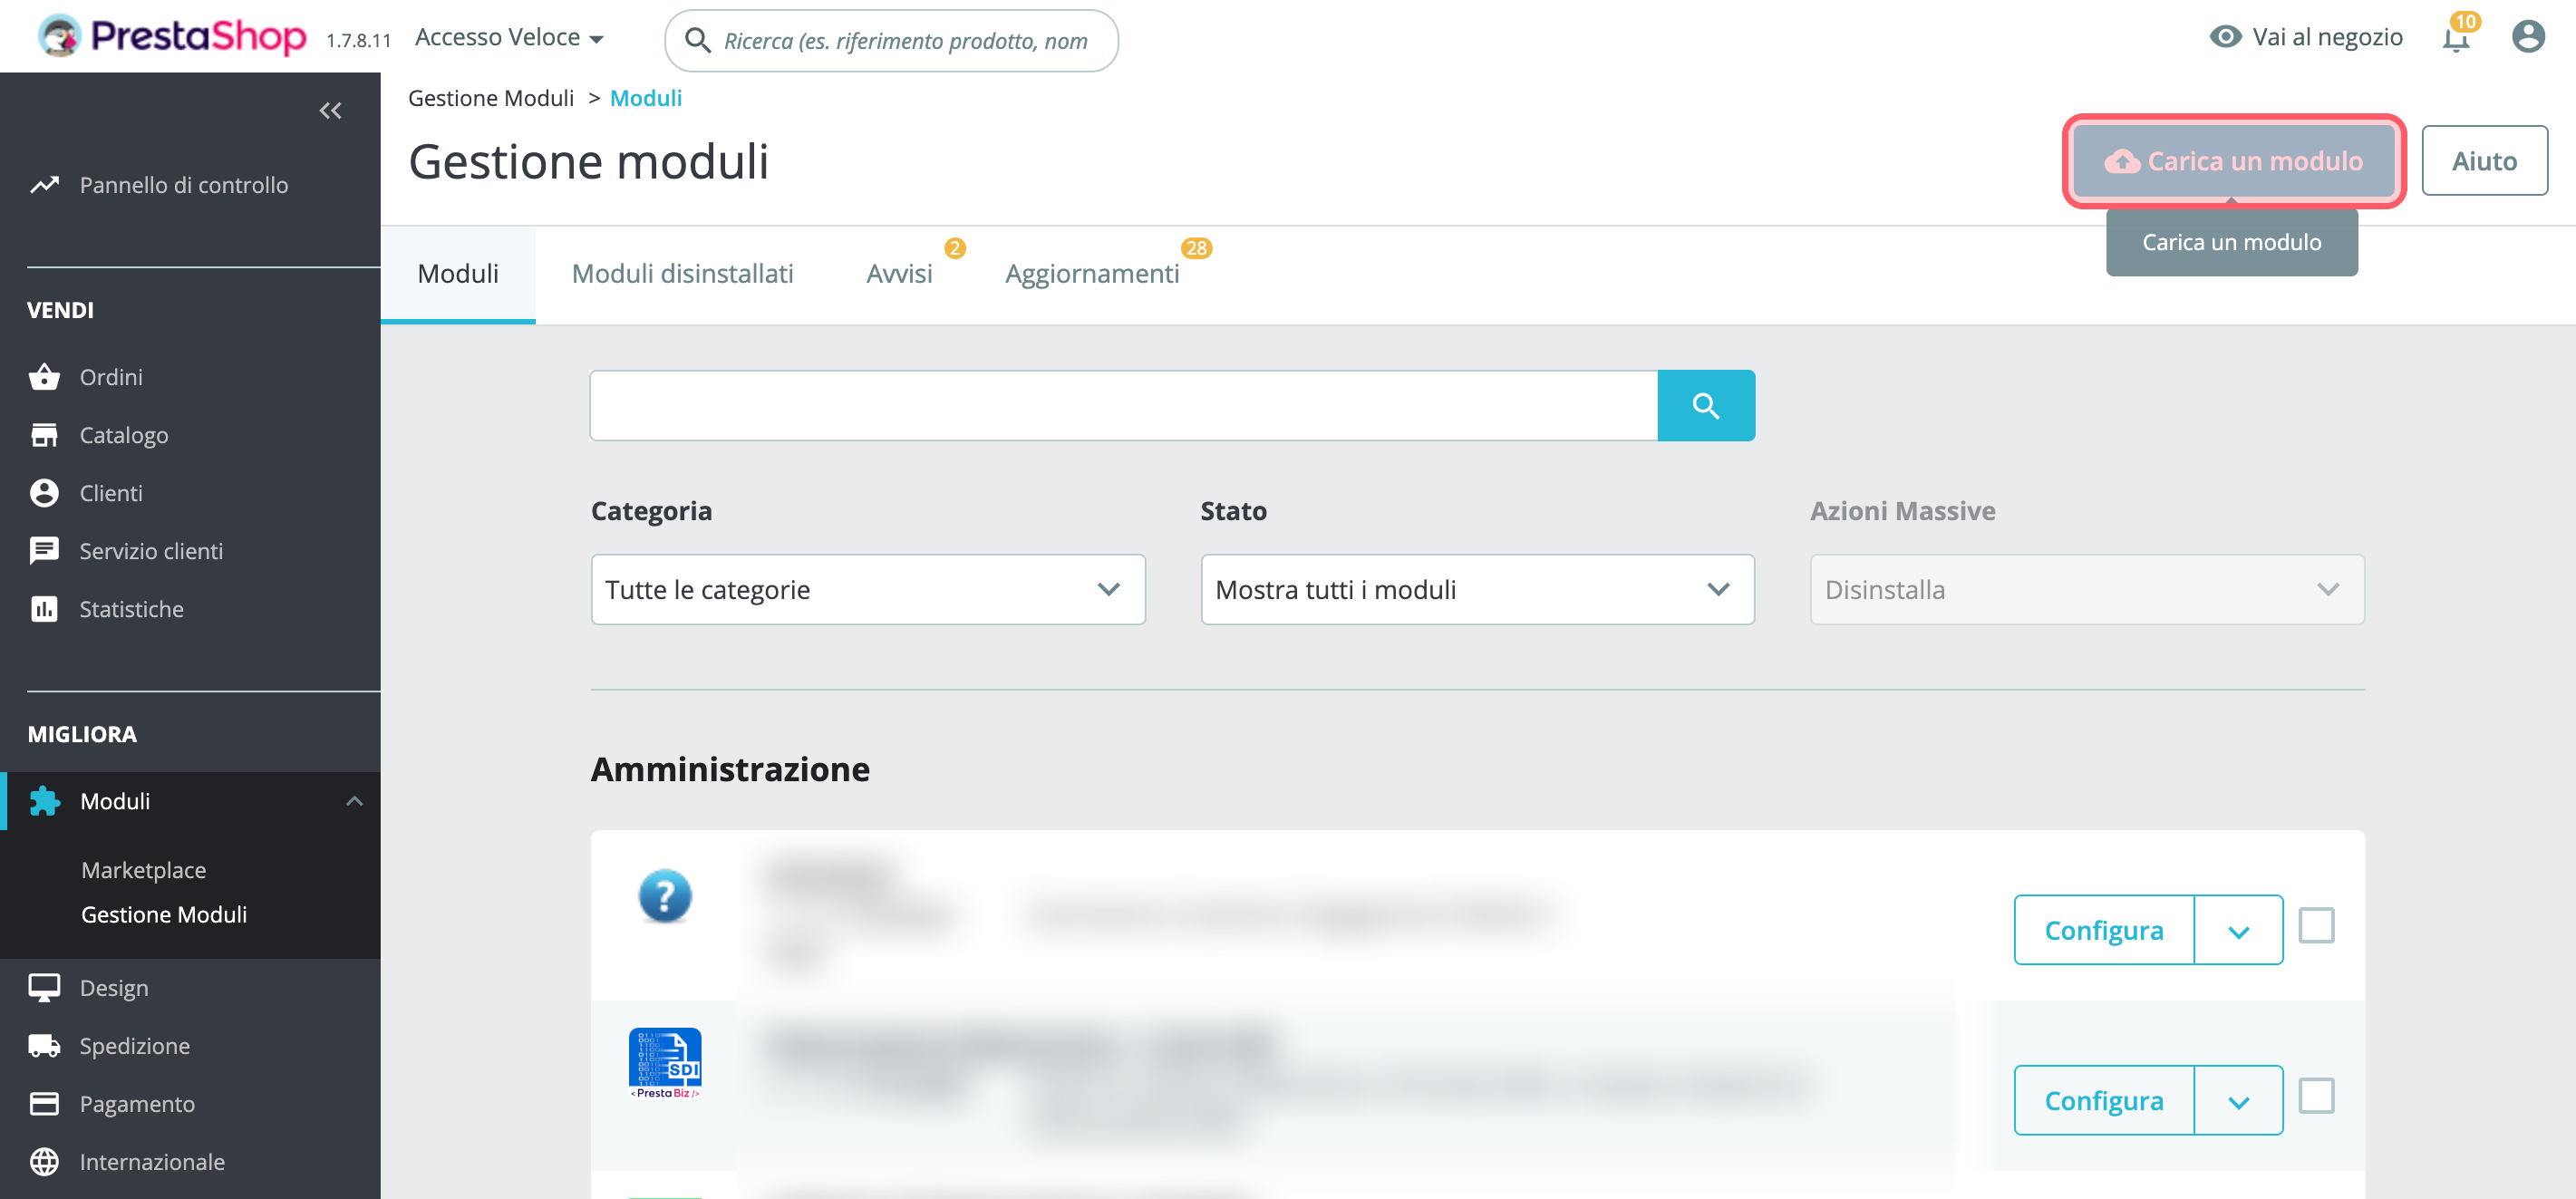
Task: Click the Clienti person icon
Action: pyautogui.click(x=44, y=493)
